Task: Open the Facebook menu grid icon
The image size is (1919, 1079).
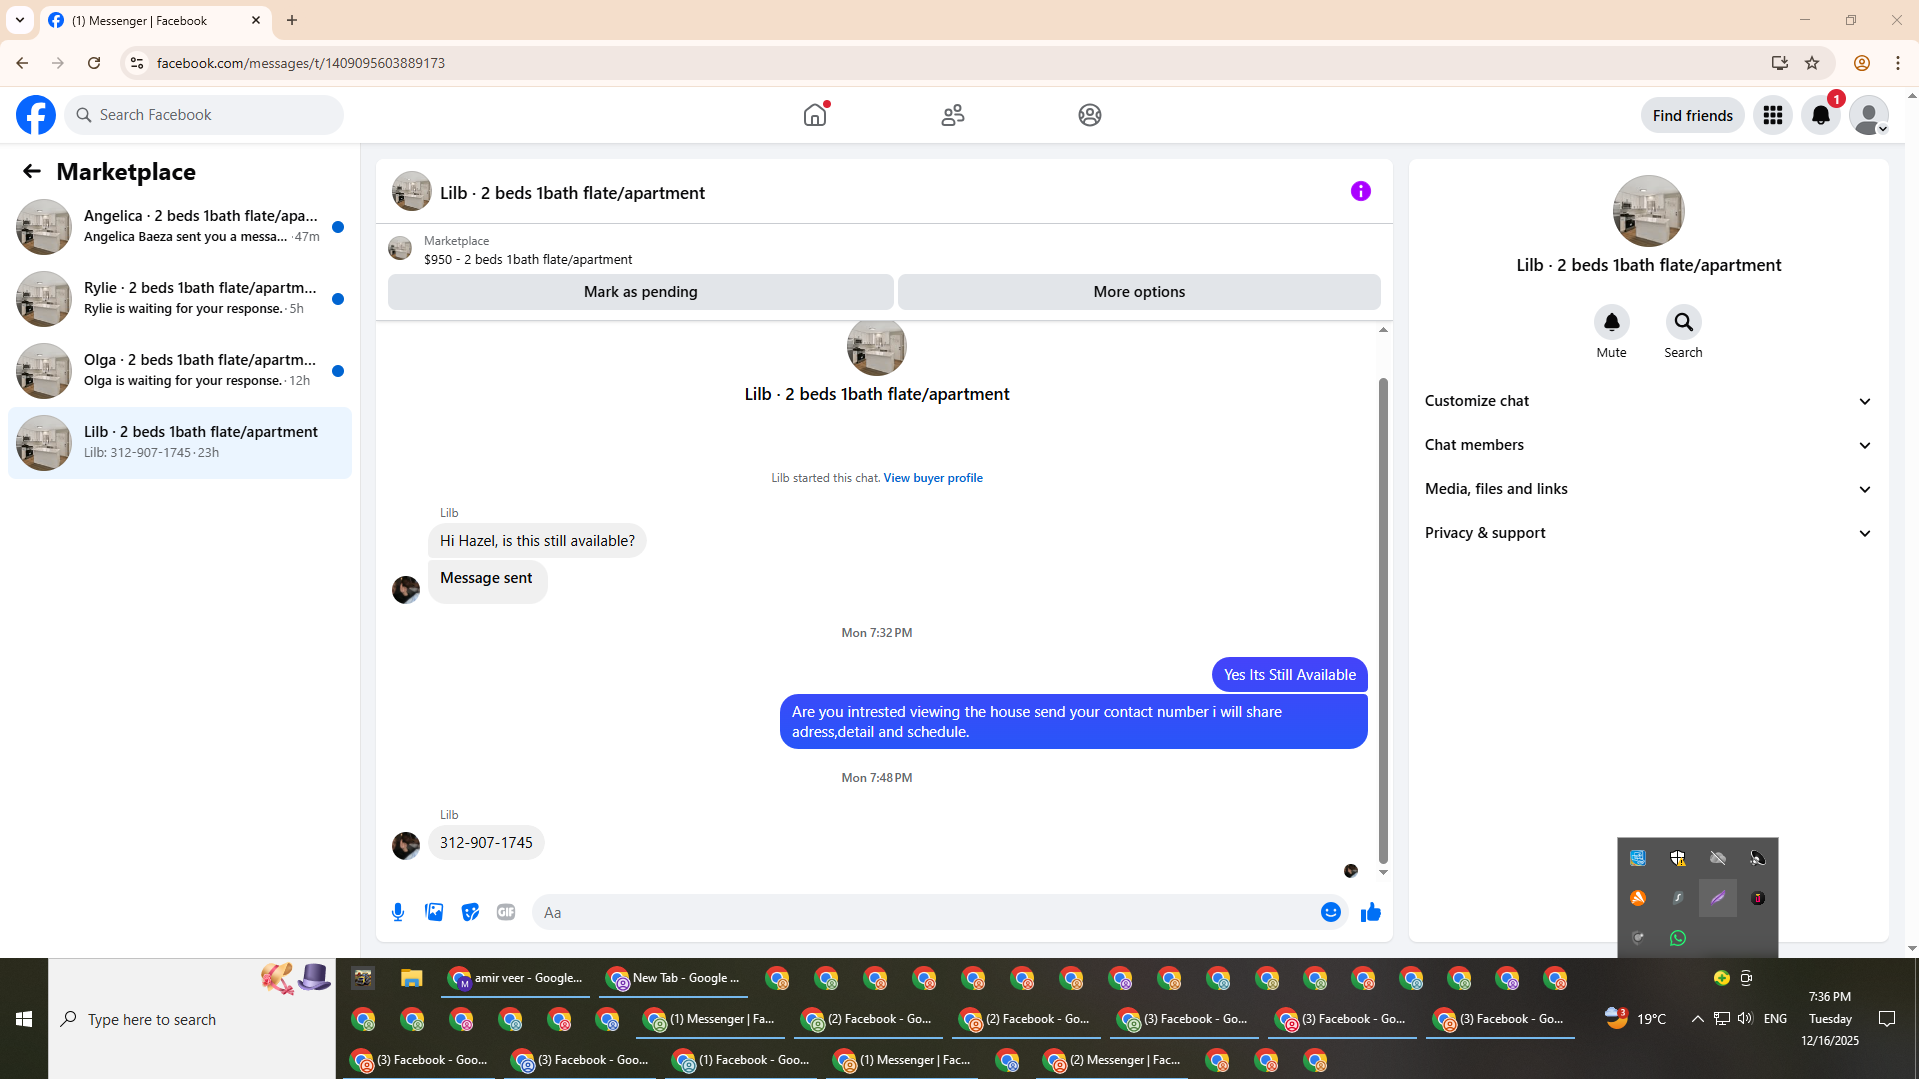Action: 1773,115
